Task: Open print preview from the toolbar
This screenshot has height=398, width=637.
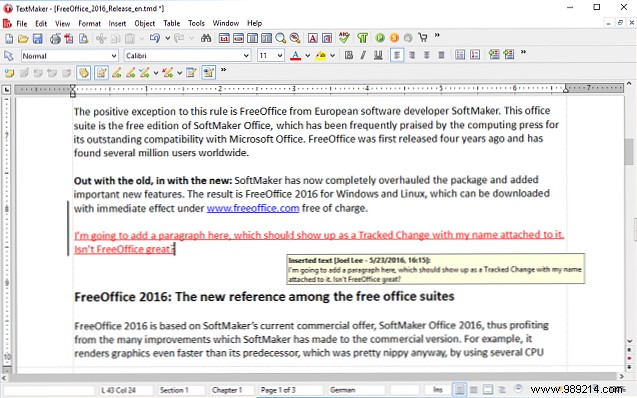Action: [x=84, y=39]
